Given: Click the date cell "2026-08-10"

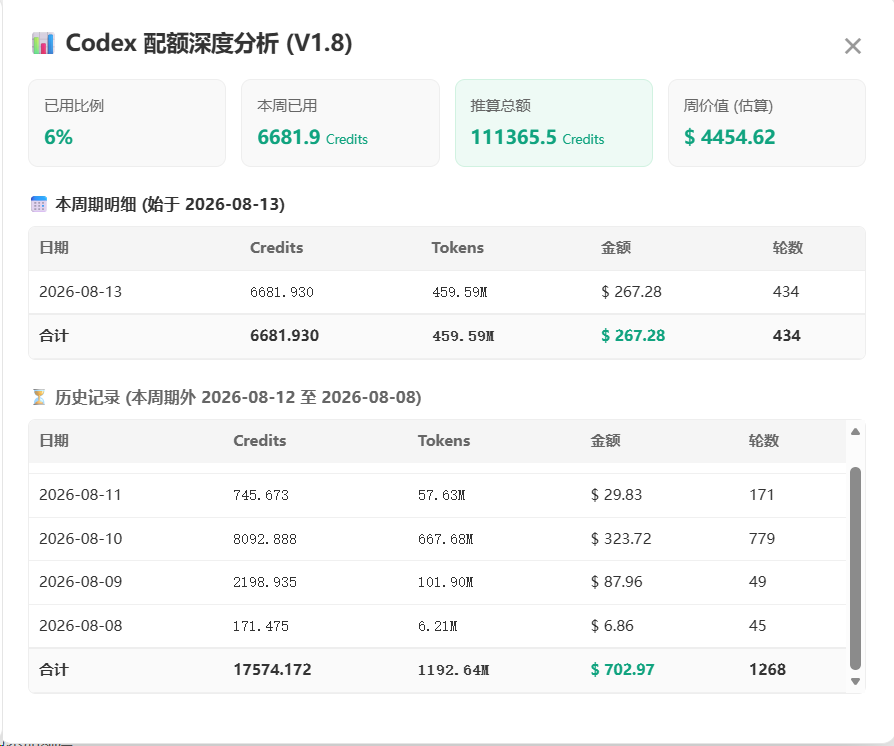Looking at the screenshot, I should [x=80, y=538].
